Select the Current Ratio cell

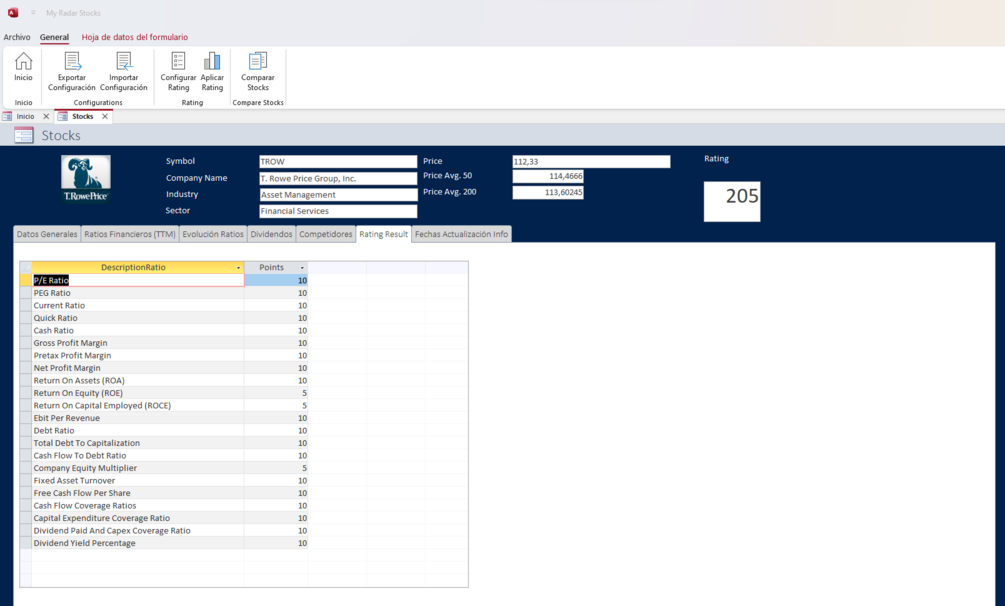click(138, 305)
